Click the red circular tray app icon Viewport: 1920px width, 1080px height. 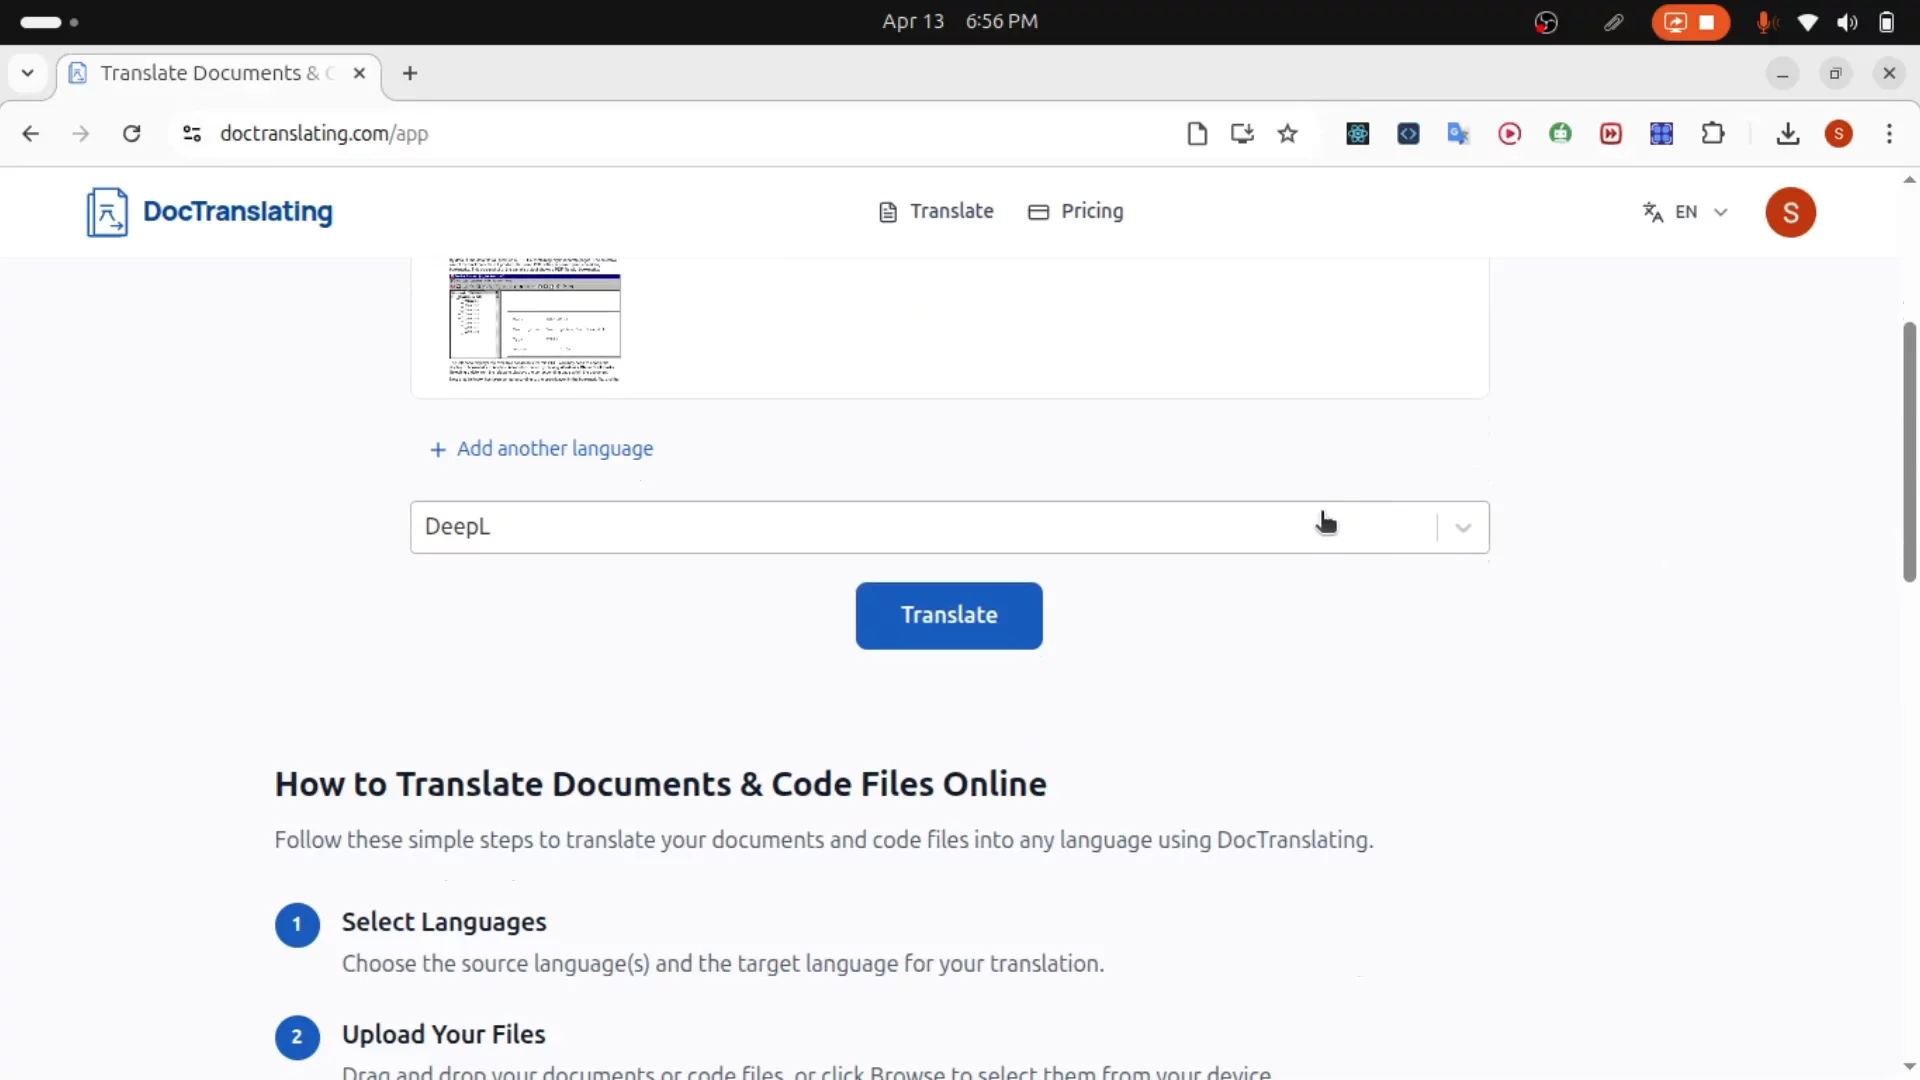(1546, 22)
